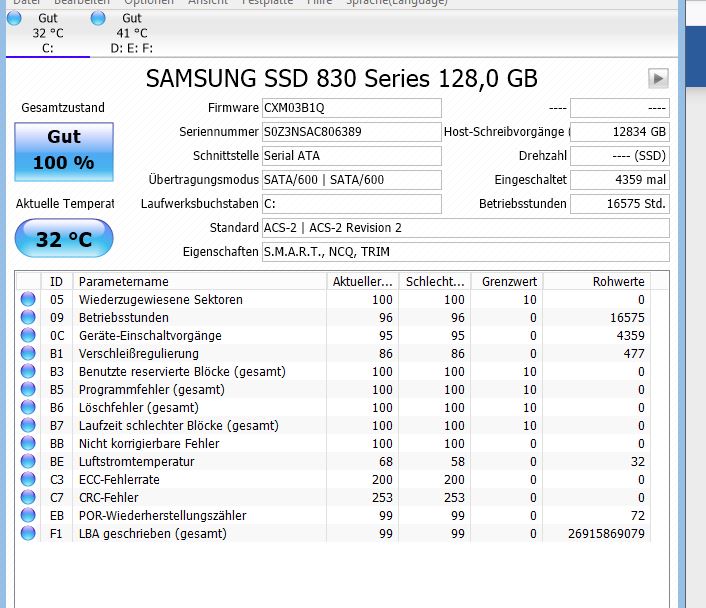This screenshot has width=706, height=608.
Task: Click the Übertragungsmodus field SATA/600
Action: click(x=352, y=180)
